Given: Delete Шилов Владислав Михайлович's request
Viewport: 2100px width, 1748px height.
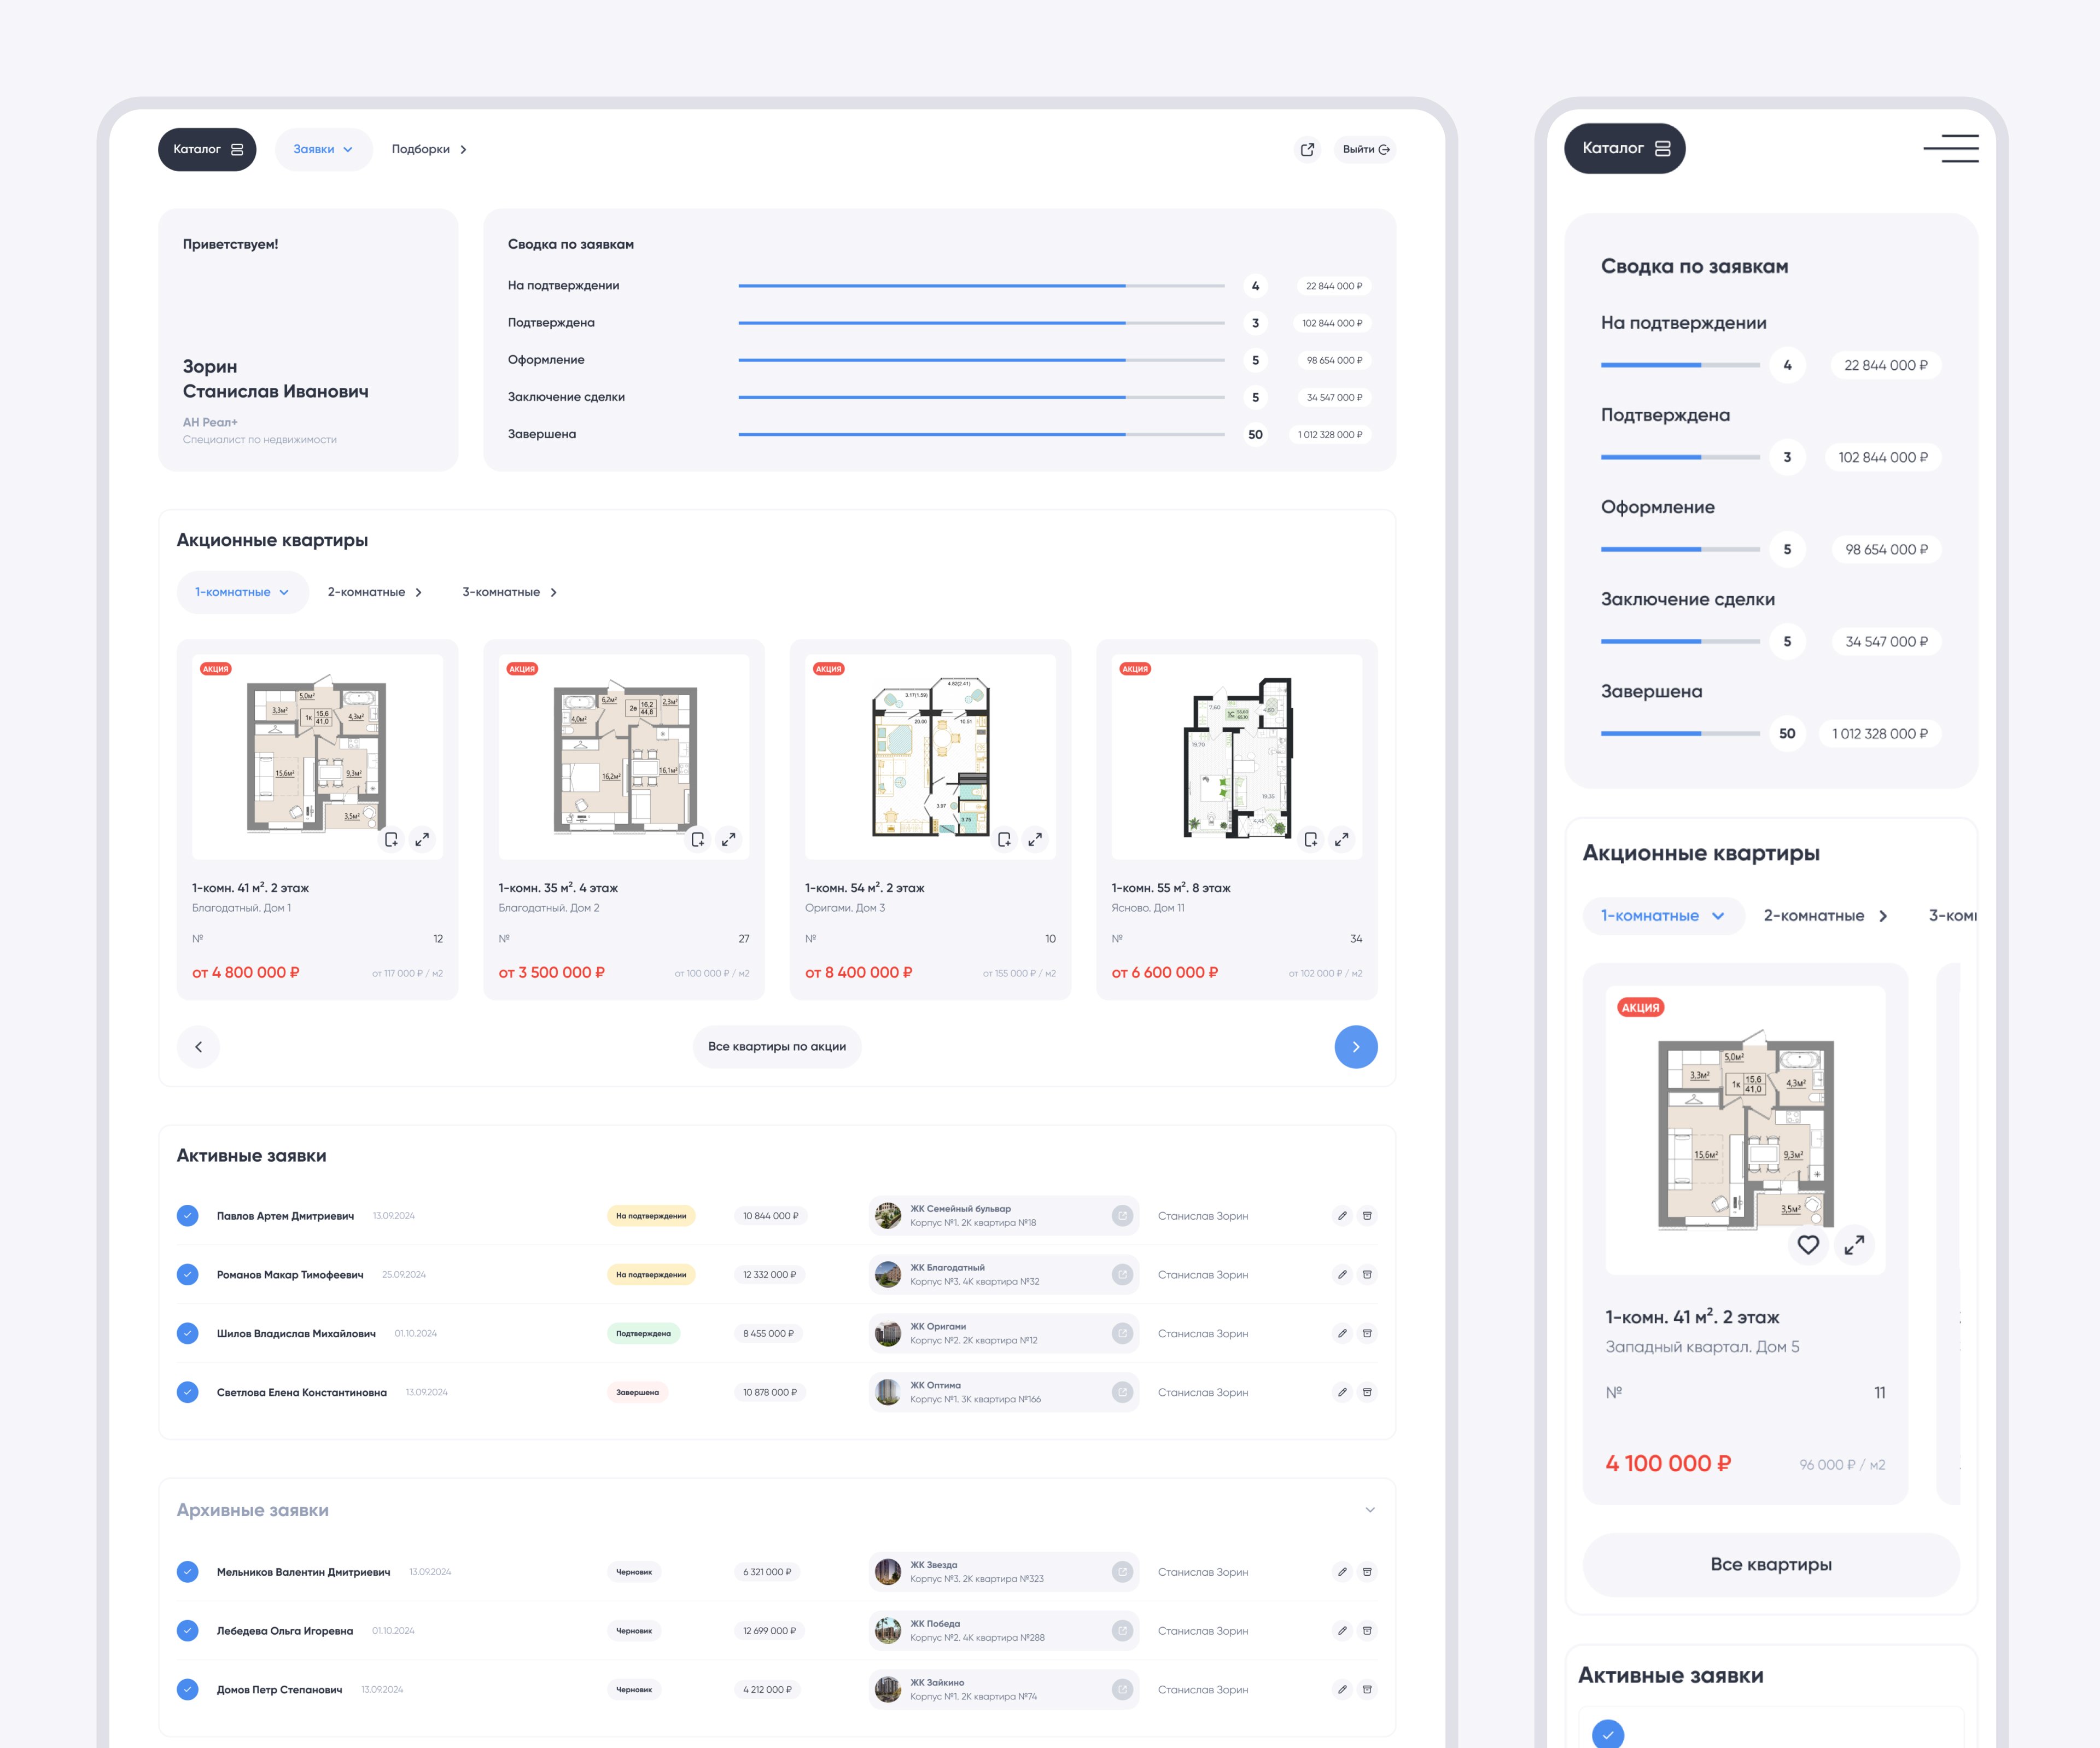Looking at the screenshot, I should click(1367, 1333).
